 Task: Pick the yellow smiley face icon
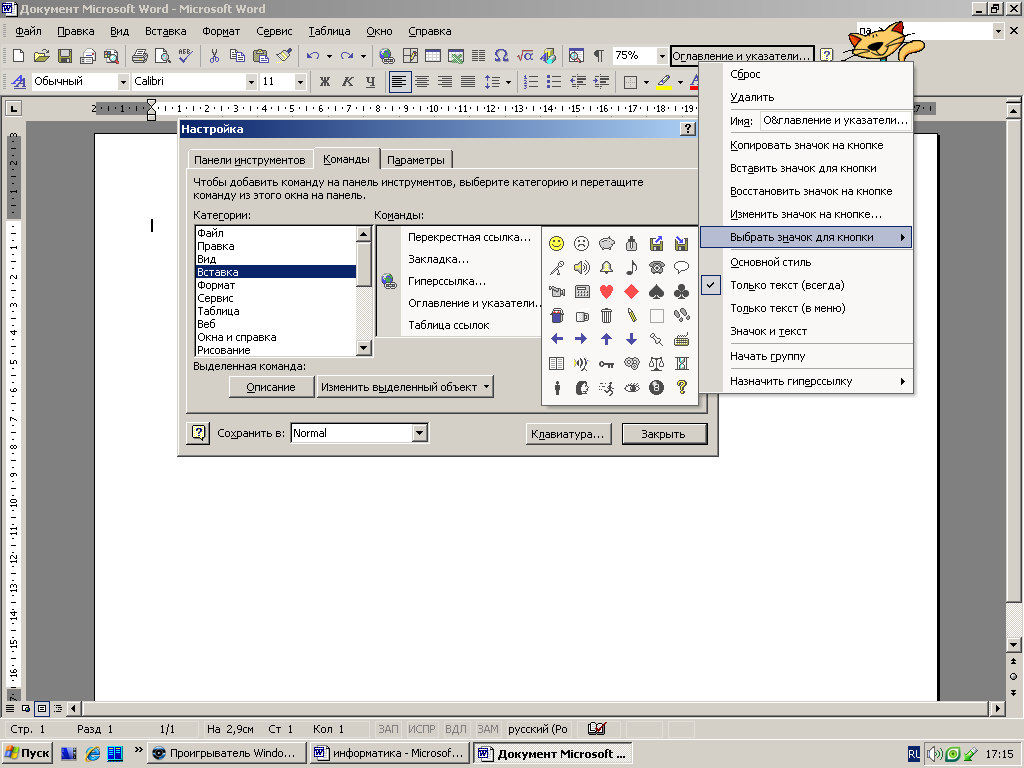tap(557, 243)
